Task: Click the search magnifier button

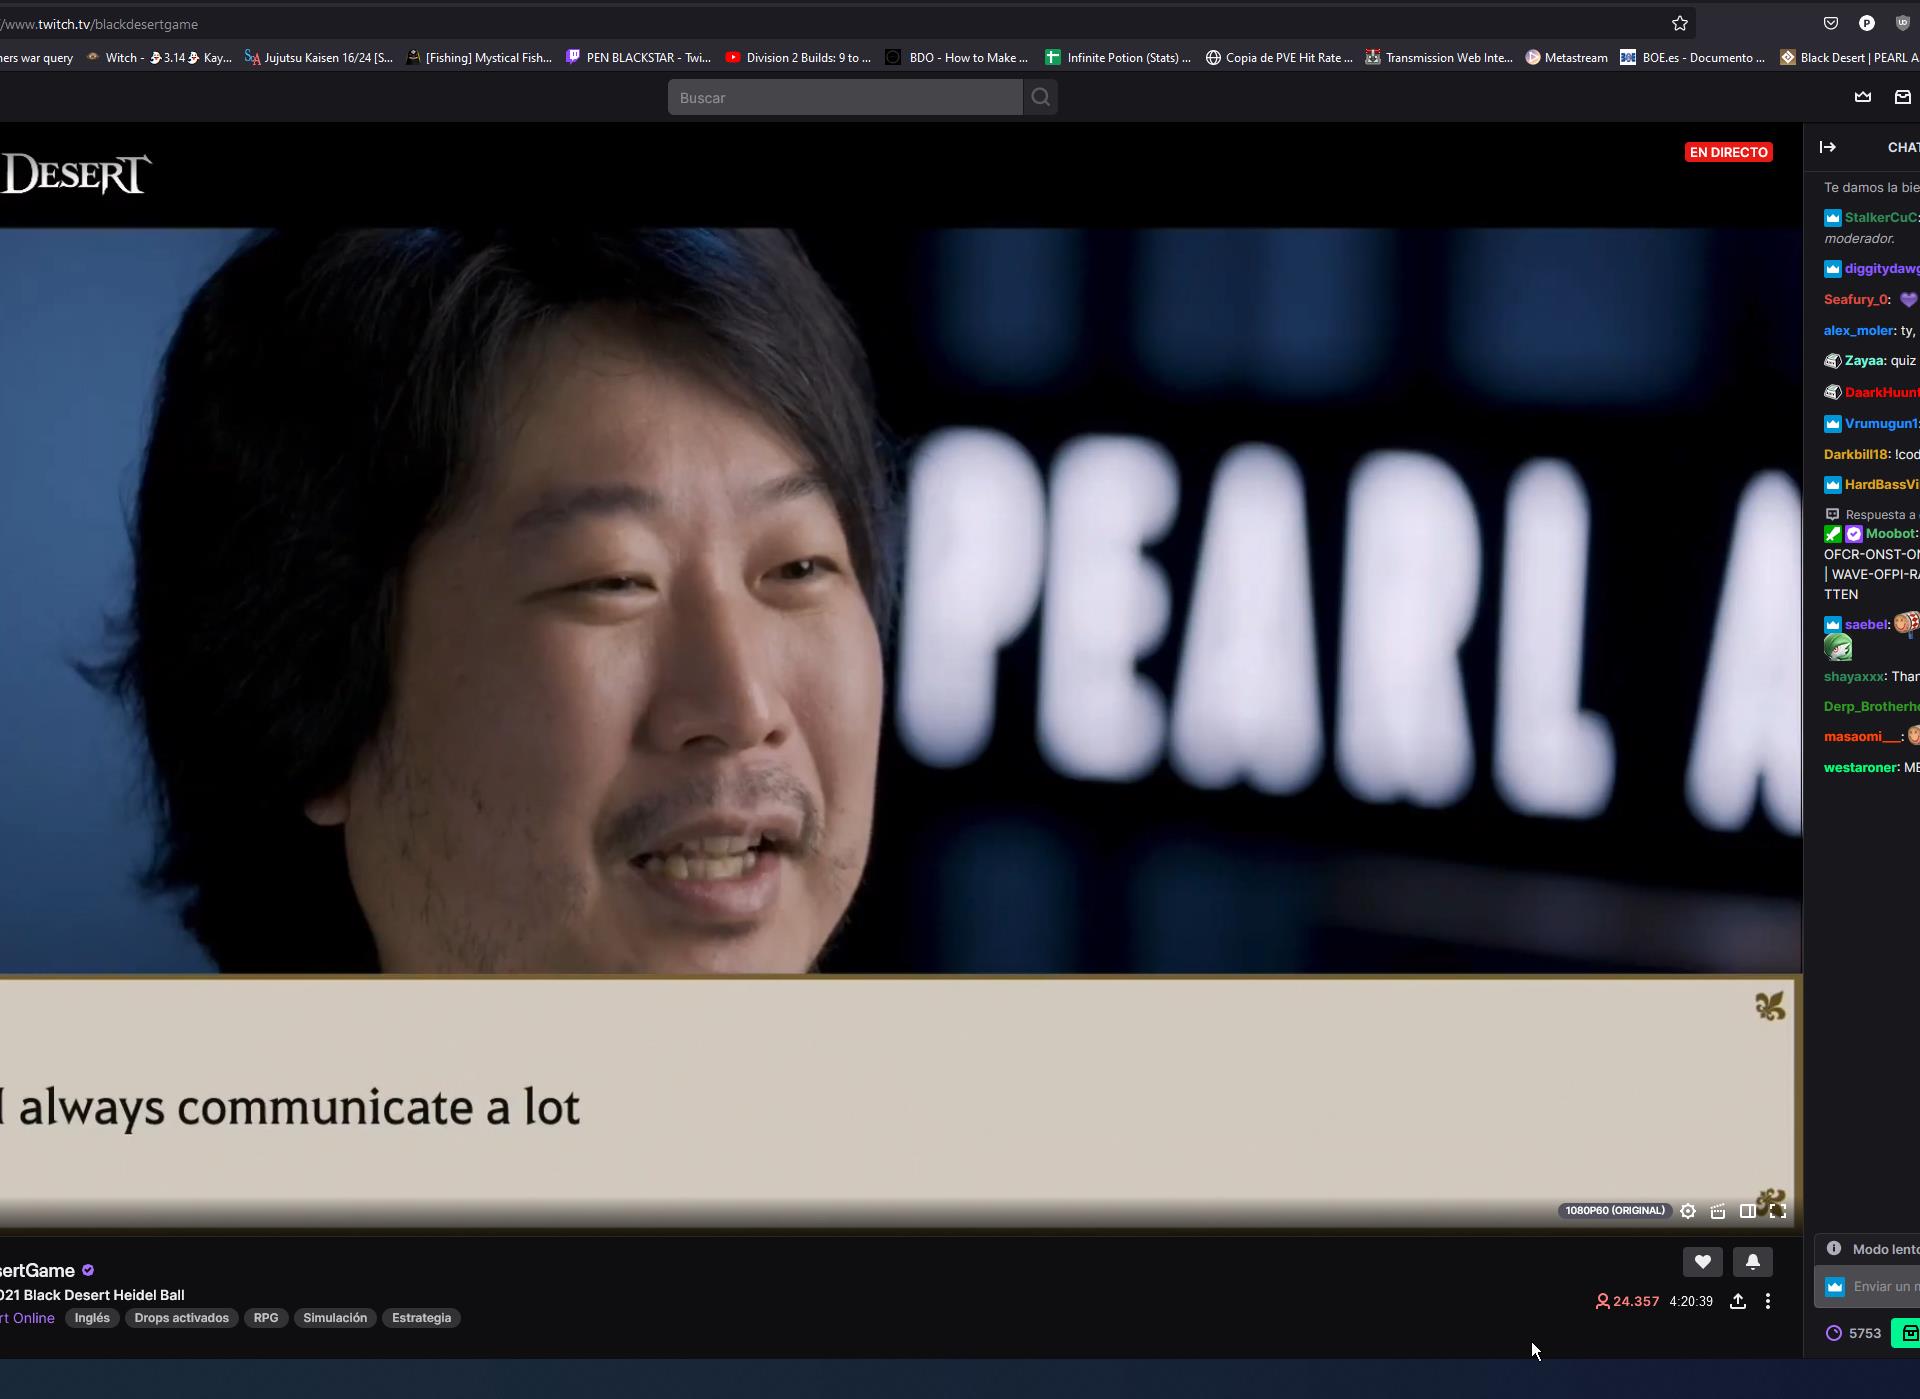Action: (1041, 97)
